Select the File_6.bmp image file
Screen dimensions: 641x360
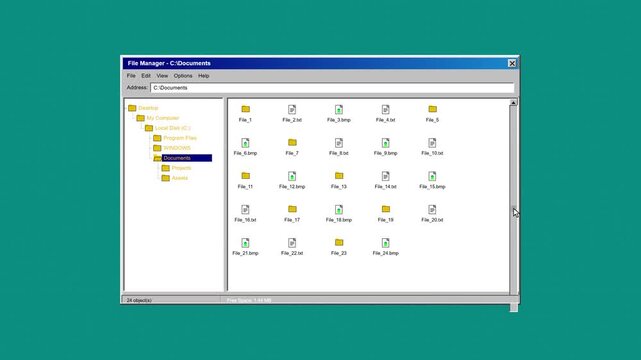tap(245, 143)
